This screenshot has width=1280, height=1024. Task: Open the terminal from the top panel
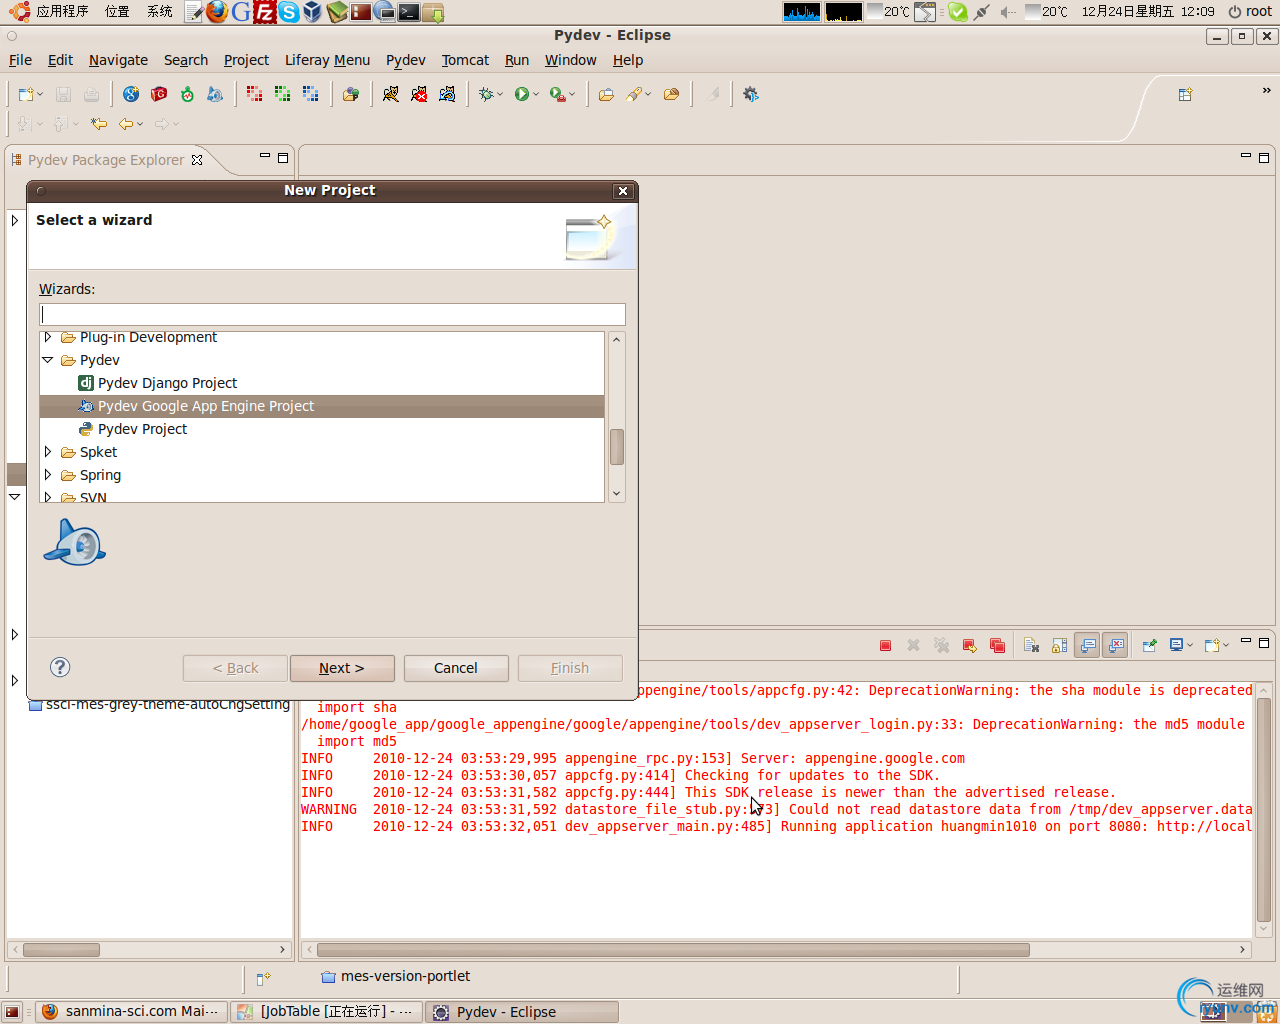(x=409, y=12)
